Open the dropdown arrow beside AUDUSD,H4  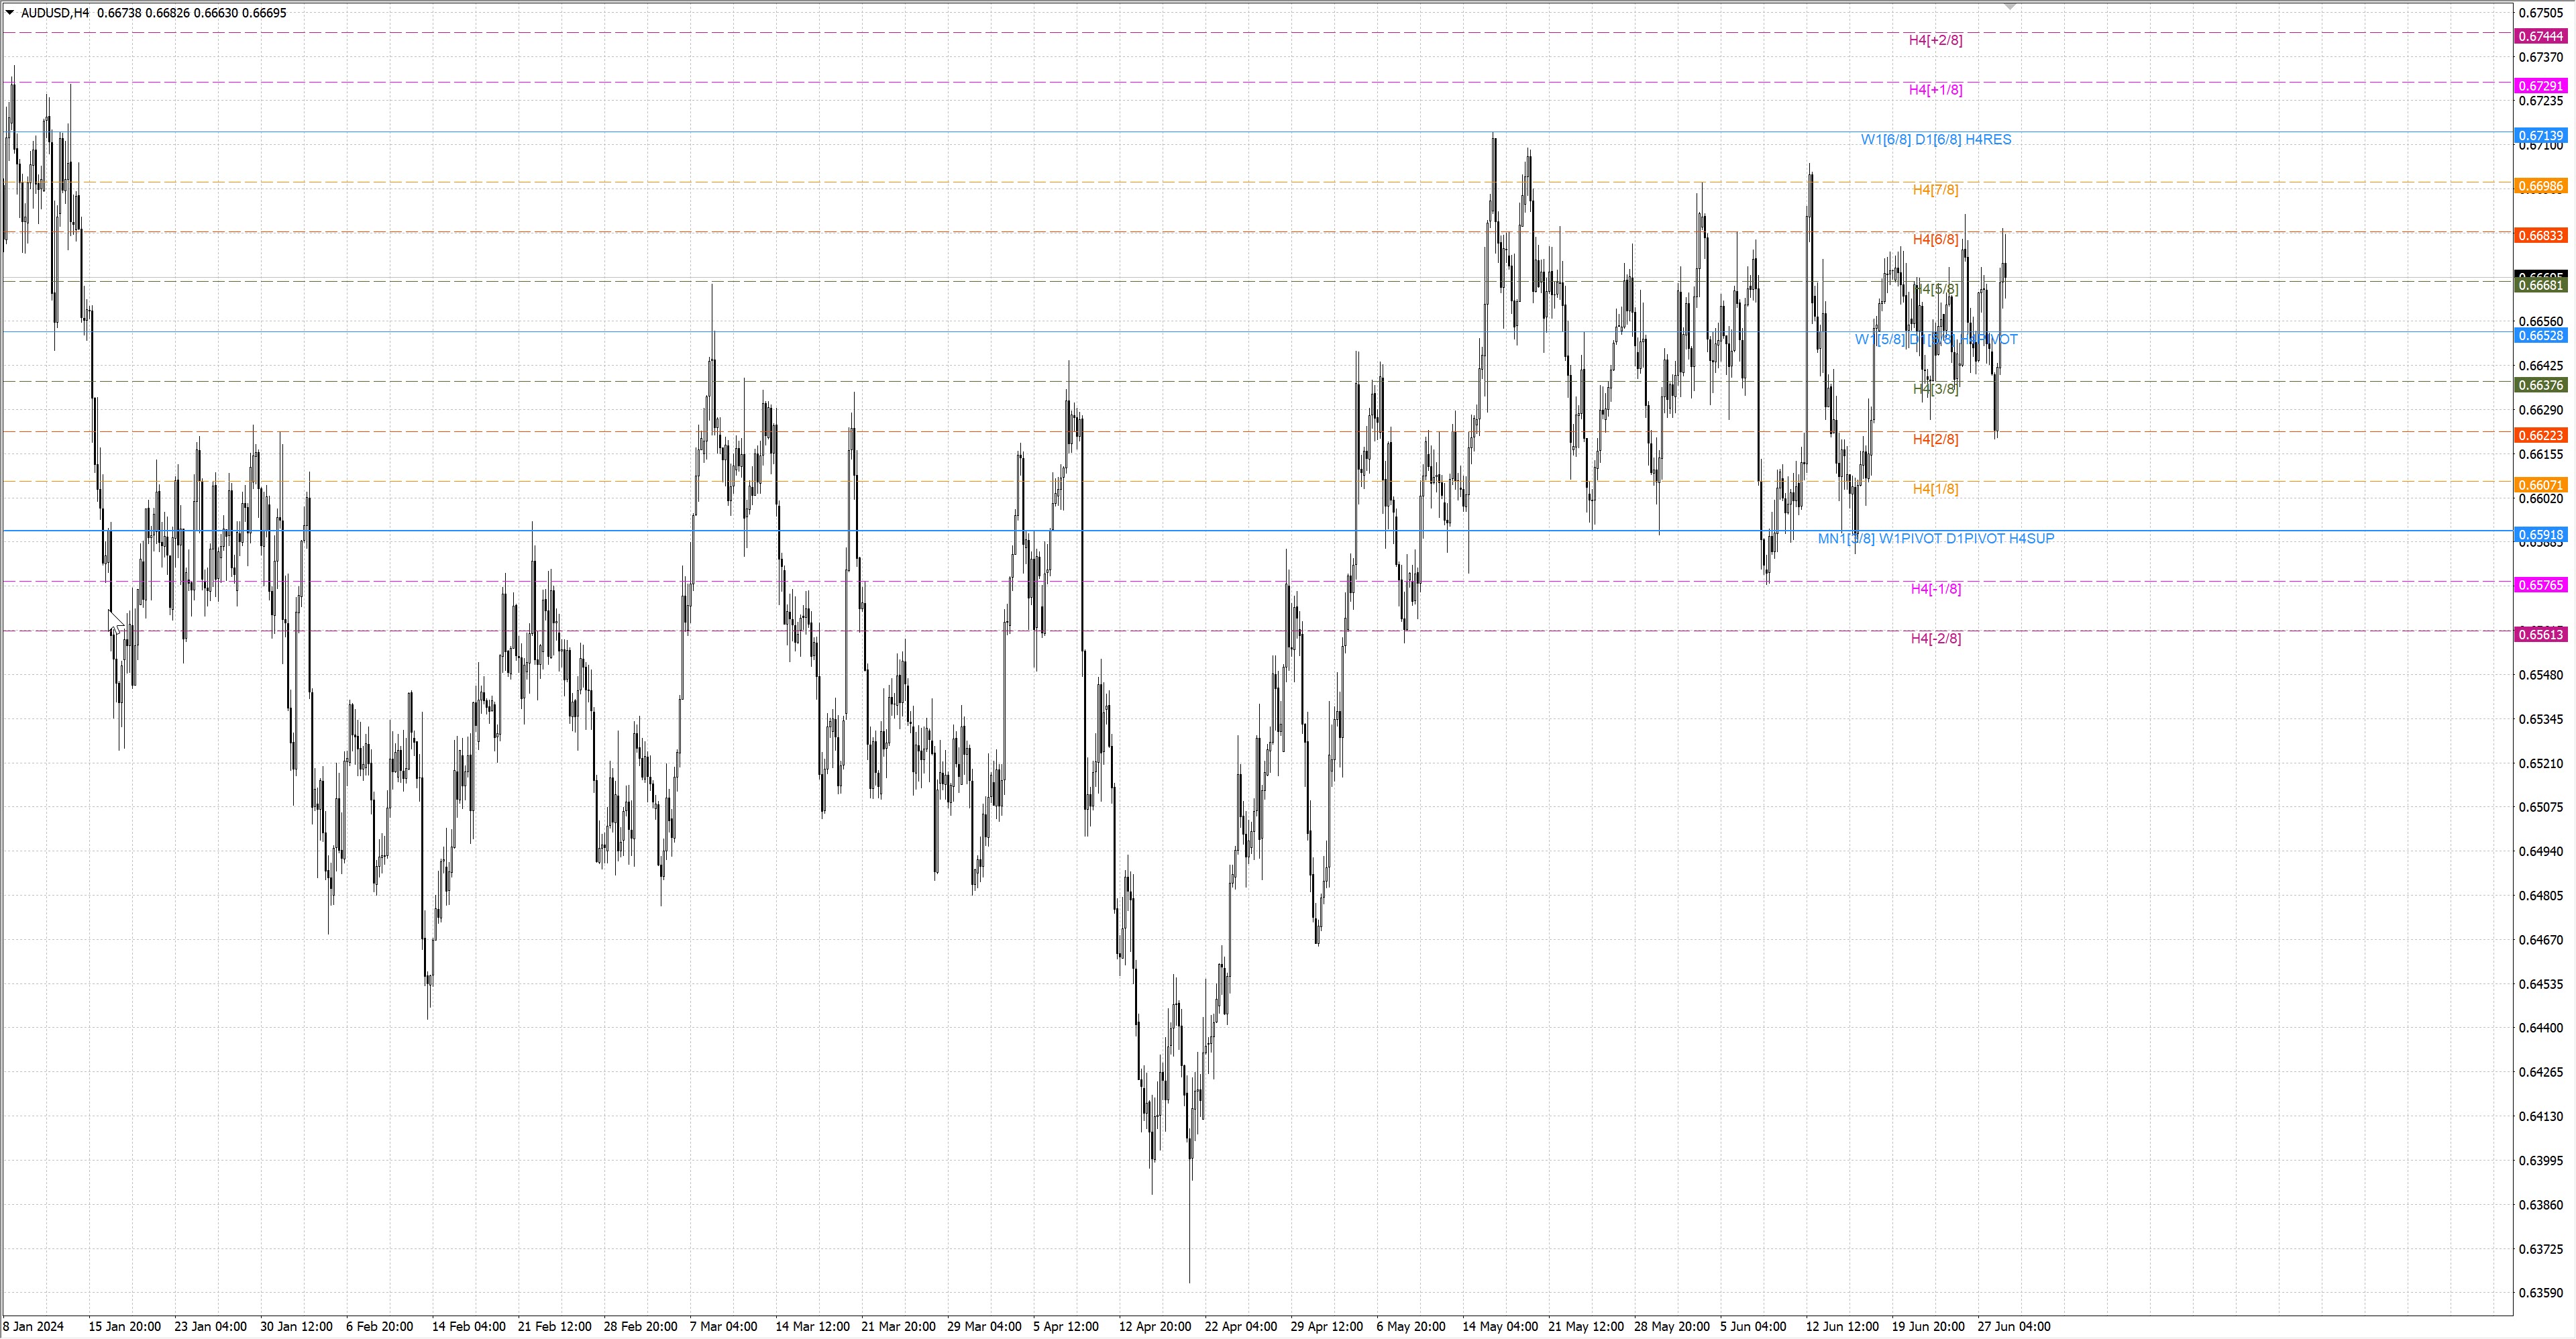10,13
